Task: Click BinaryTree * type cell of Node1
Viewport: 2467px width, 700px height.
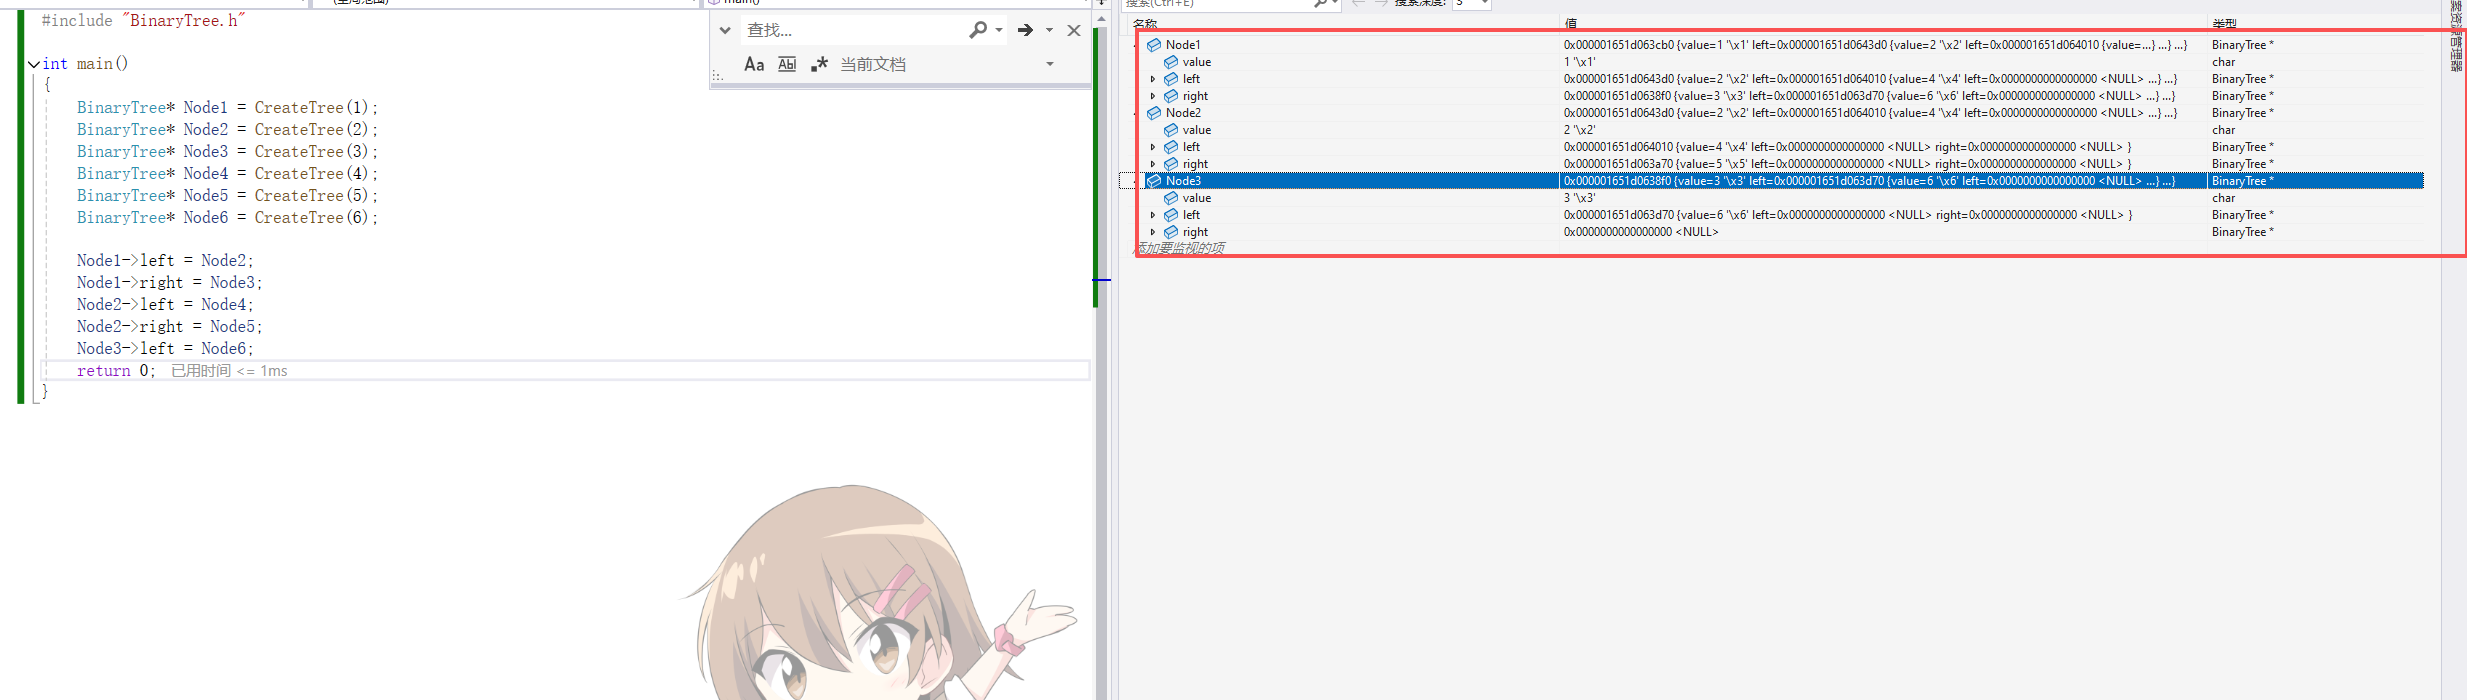Action: [x=2242, y=45]
